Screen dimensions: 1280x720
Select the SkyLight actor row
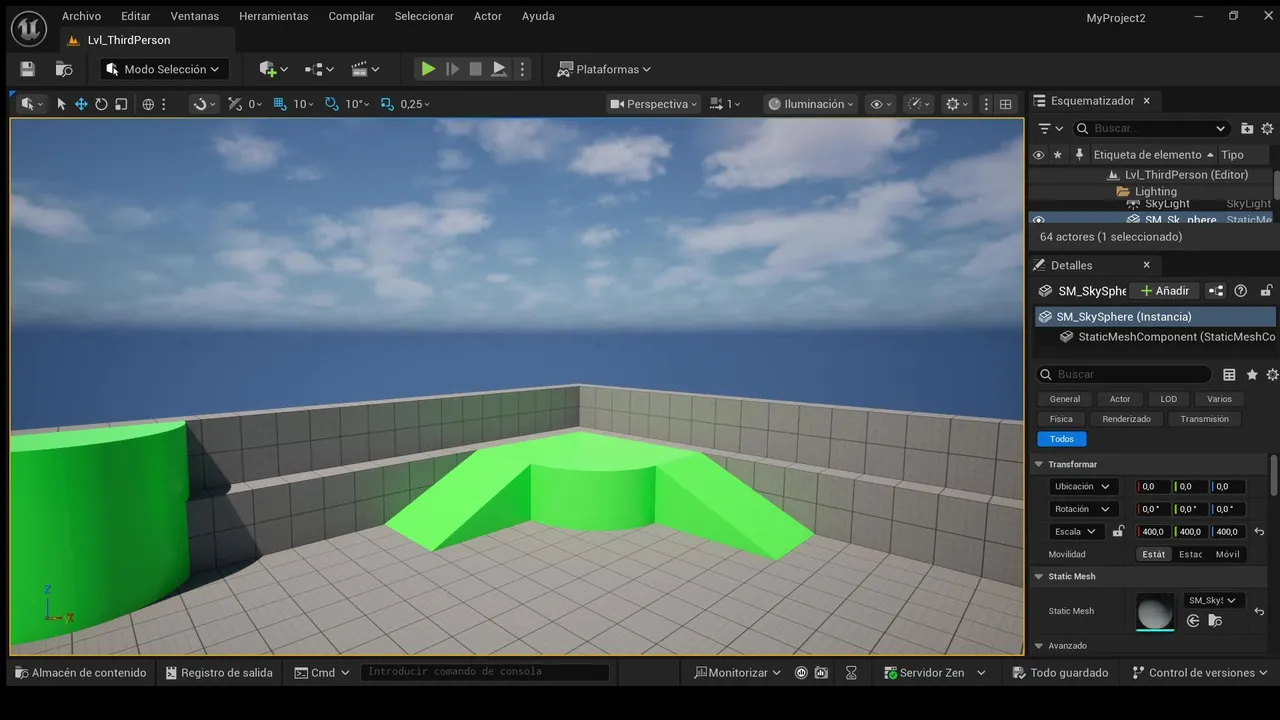1152,204
